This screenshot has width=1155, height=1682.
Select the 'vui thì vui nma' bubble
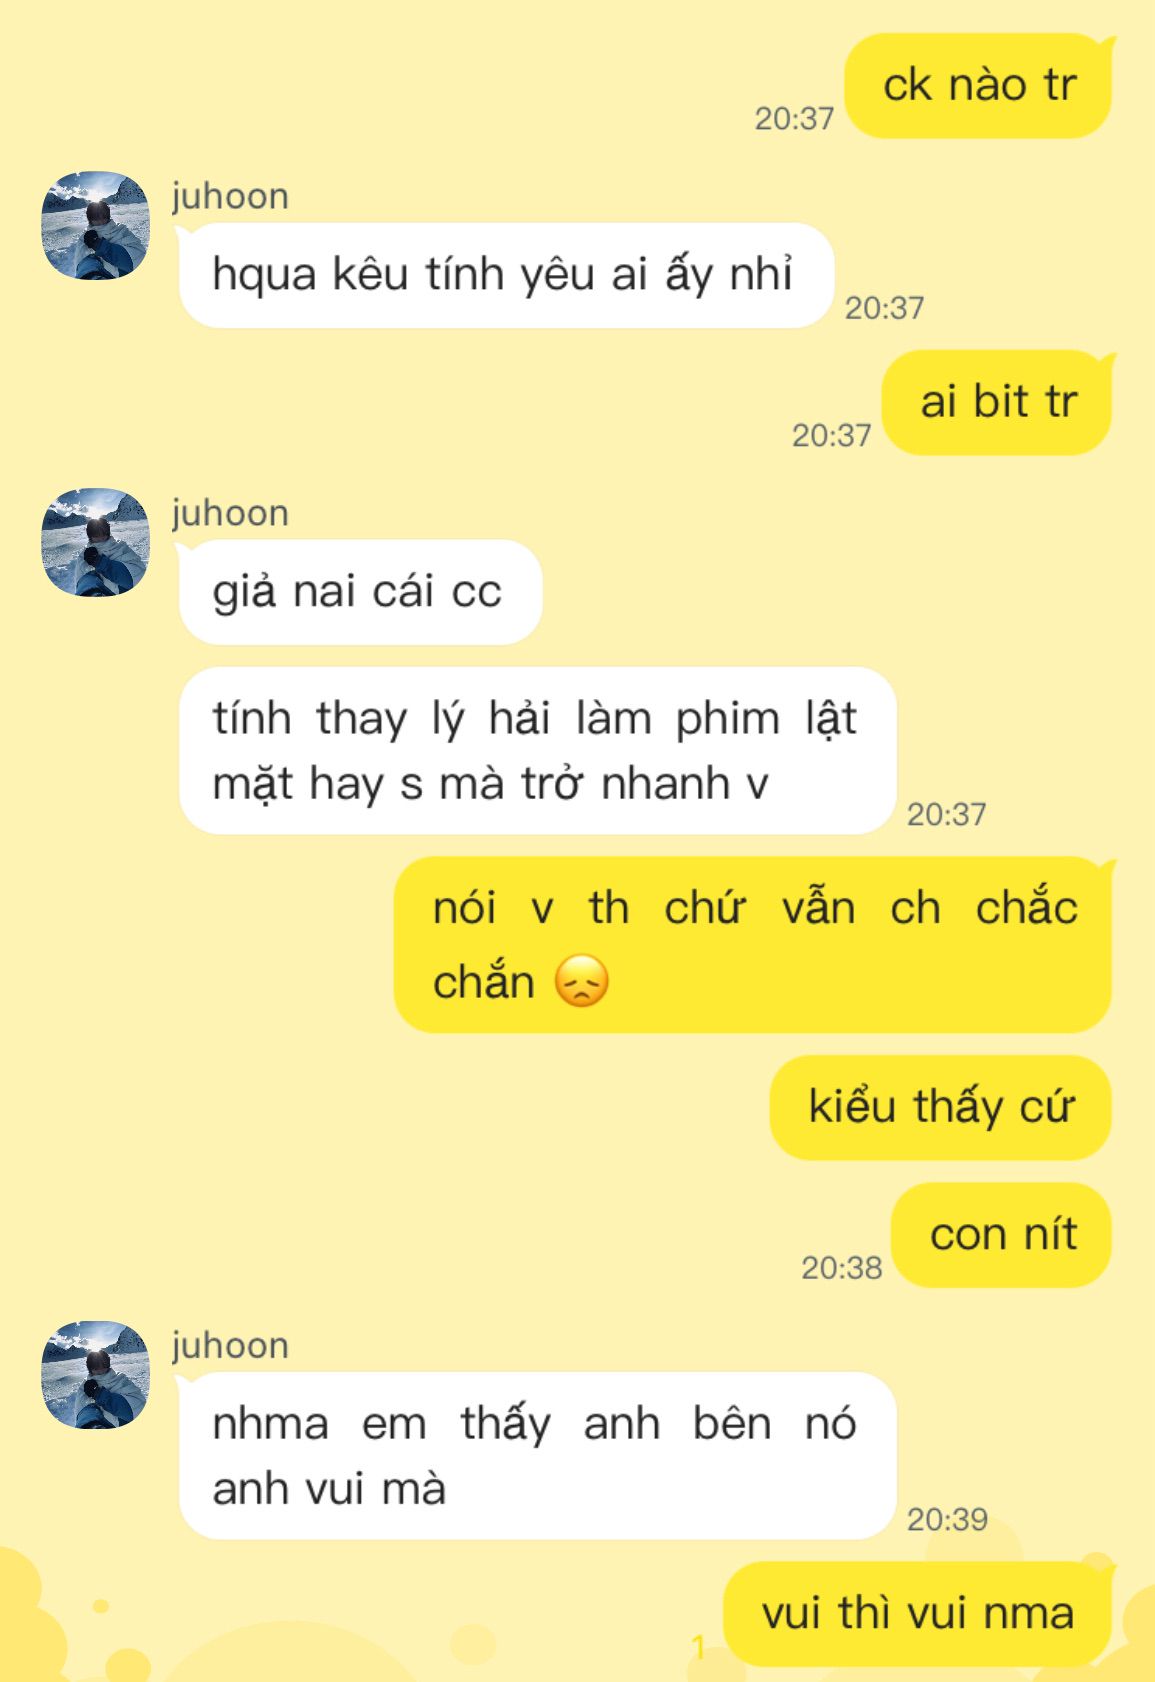pyautogui.click(x=918, y=1613)
